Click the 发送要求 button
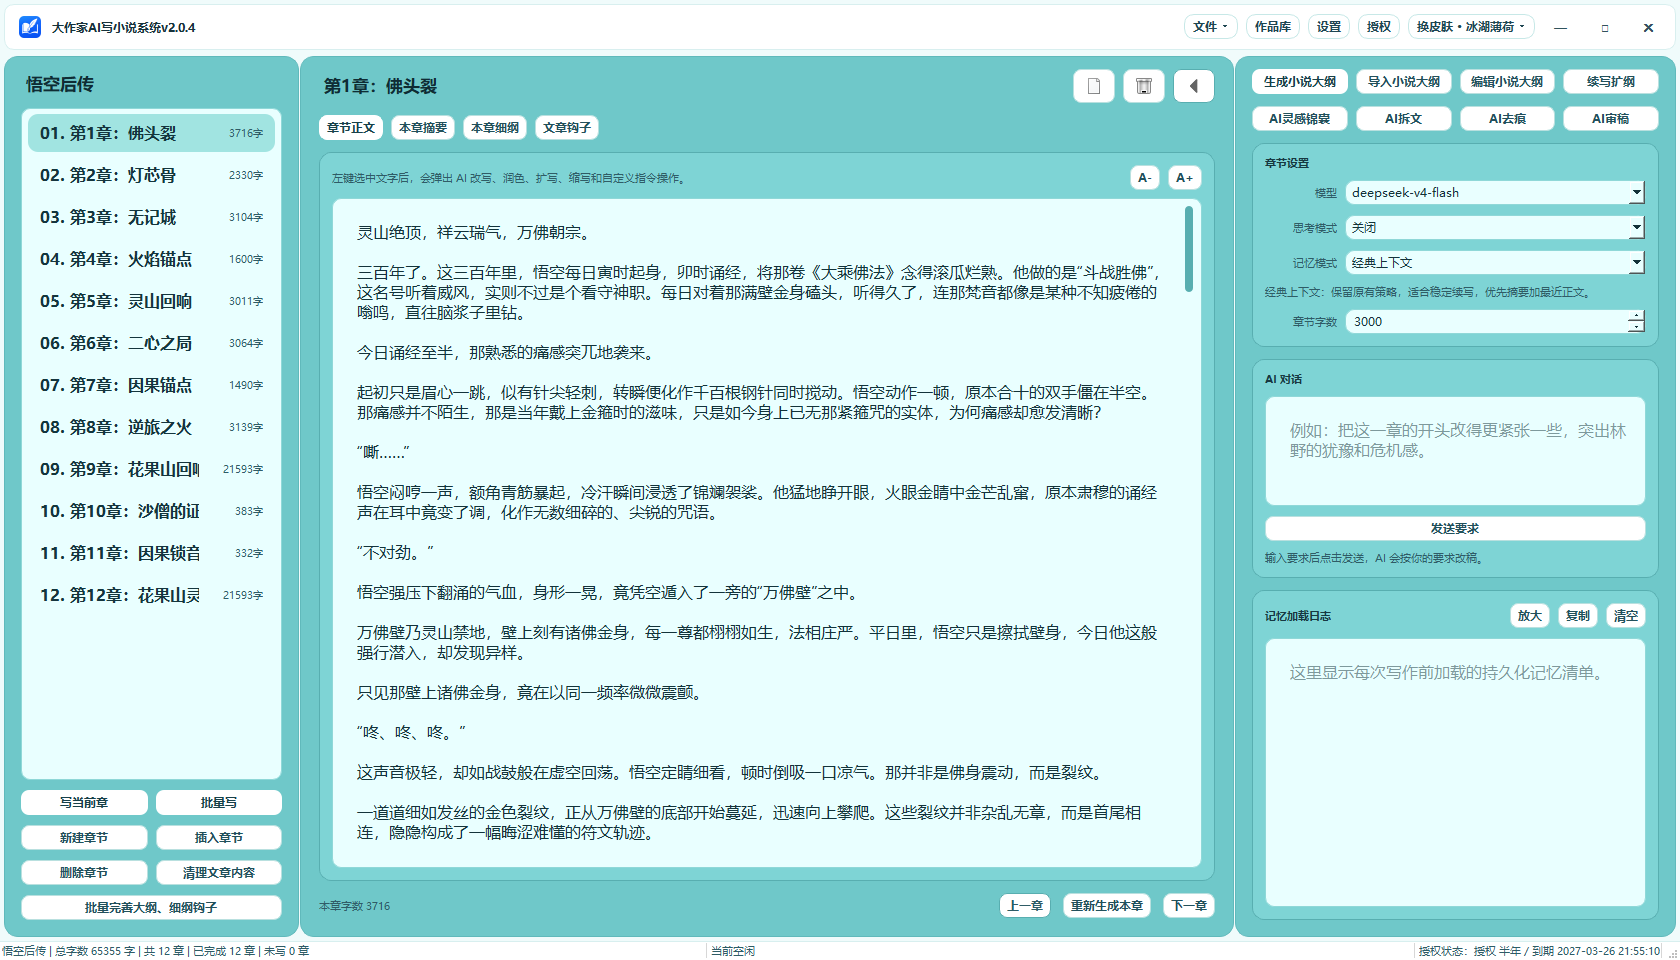Image resolution: width=1680 pixels, height=960 pixels. 1455,528
